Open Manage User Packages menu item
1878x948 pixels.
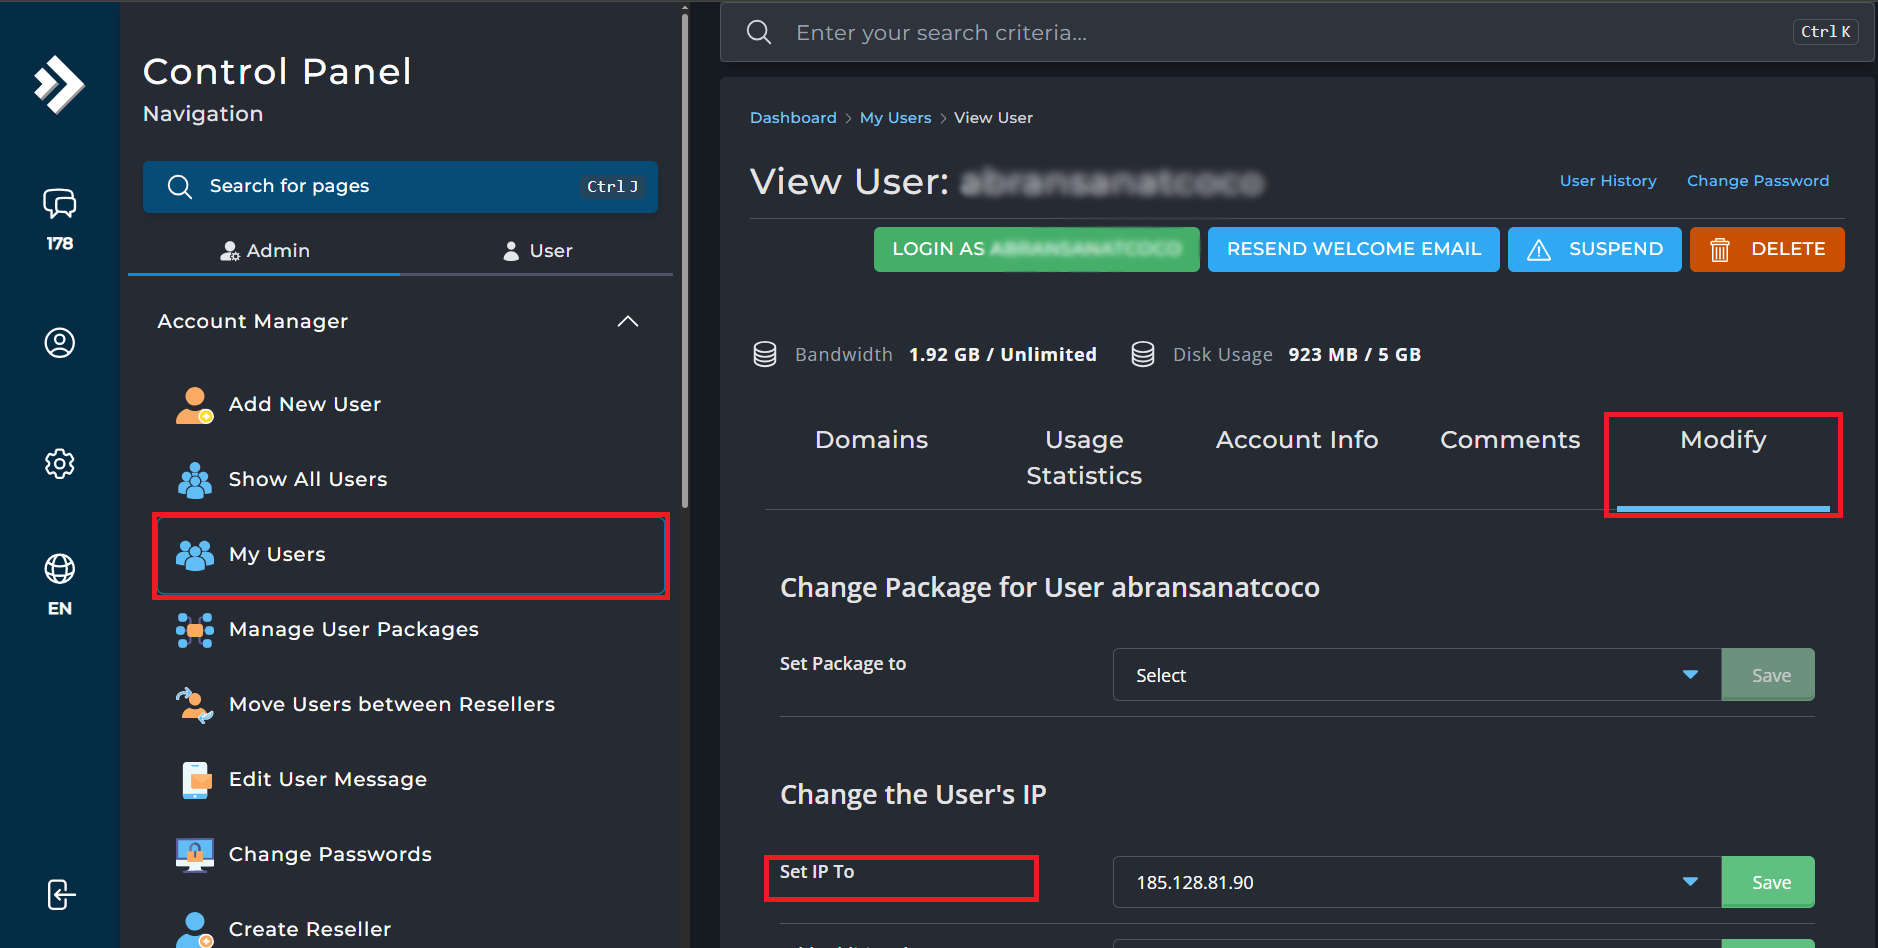[x=410, y=630]
